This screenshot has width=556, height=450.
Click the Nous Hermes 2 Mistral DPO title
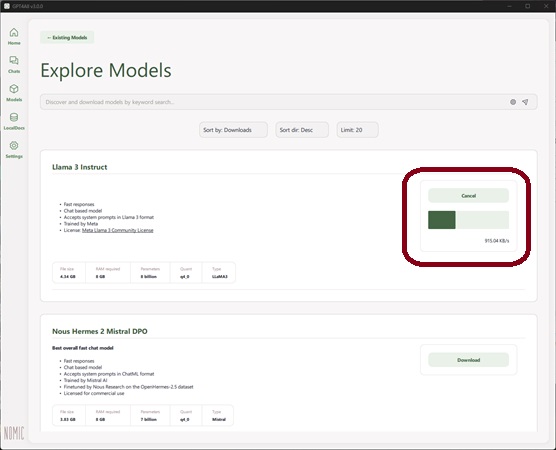click(x=100, y=331)
